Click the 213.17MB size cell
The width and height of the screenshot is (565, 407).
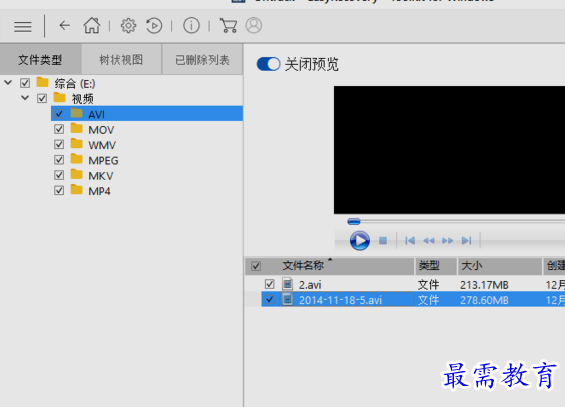pyautogui.click(x=484, y=285)
